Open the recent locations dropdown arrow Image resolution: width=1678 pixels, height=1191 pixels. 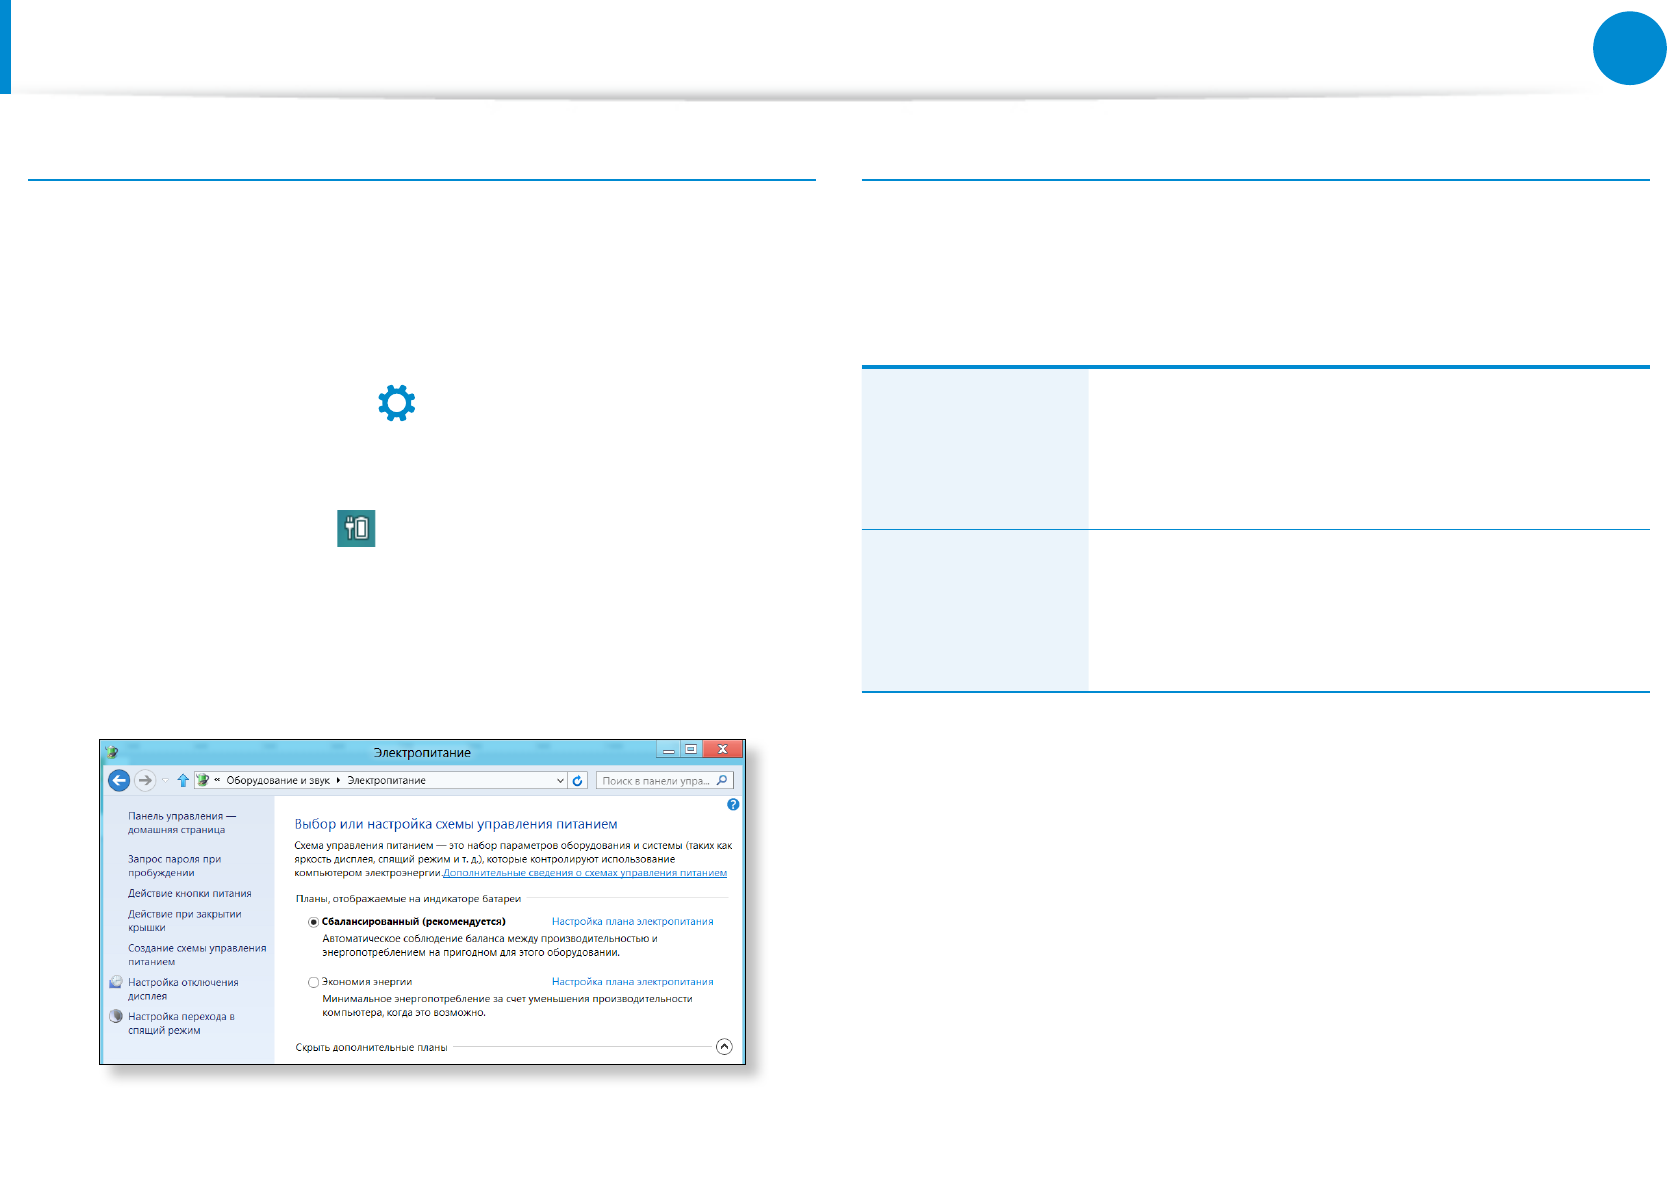165,780
